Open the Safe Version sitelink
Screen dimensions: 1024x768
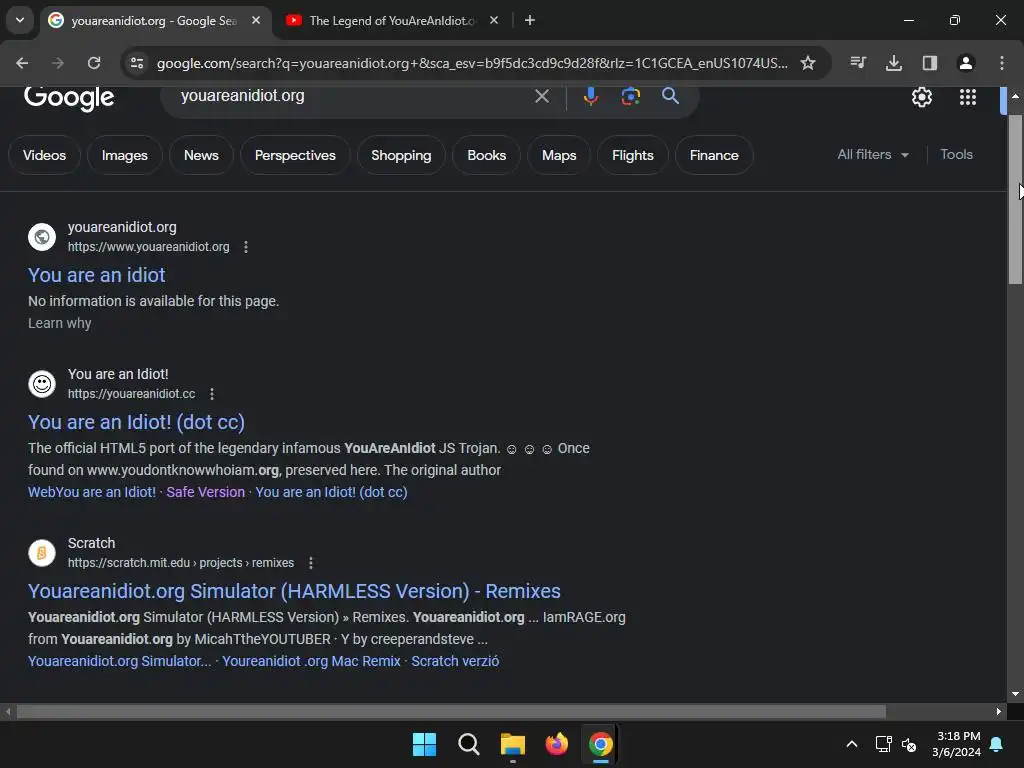[x=205, y=492]
